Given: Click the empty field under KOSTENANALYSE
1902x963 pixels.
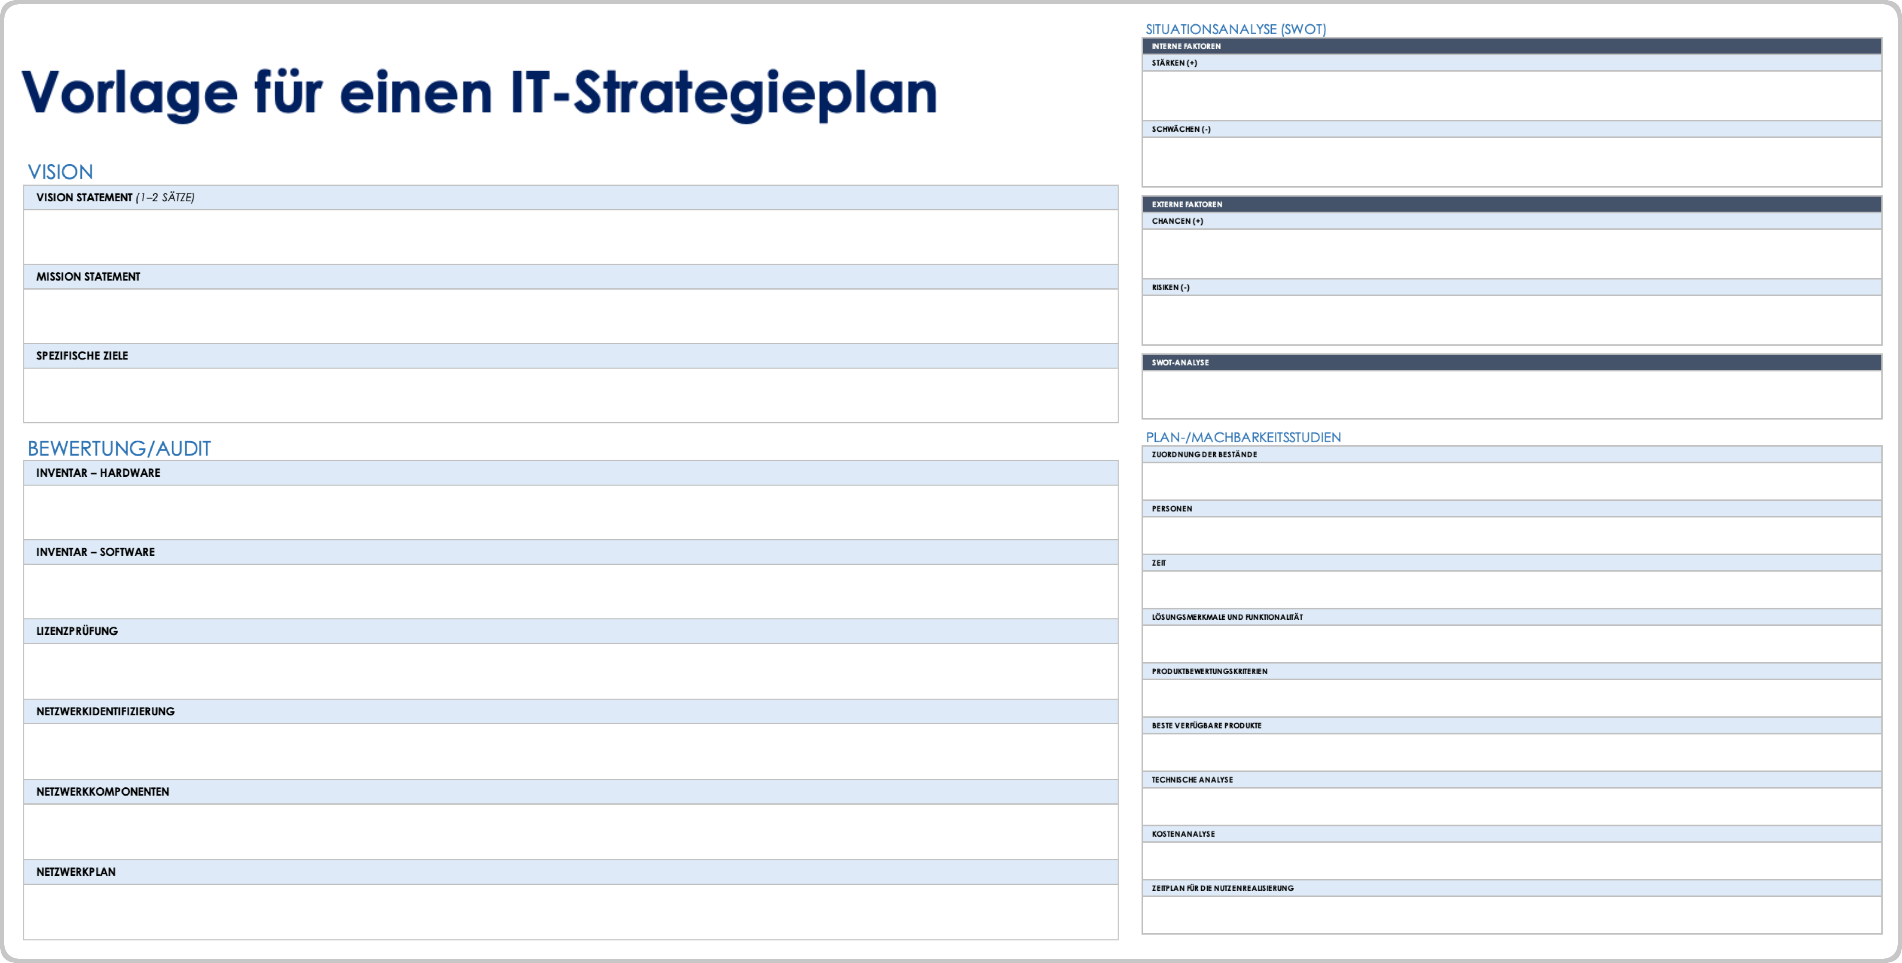Looking at the screenshot, I should [x=1512, y=860].
